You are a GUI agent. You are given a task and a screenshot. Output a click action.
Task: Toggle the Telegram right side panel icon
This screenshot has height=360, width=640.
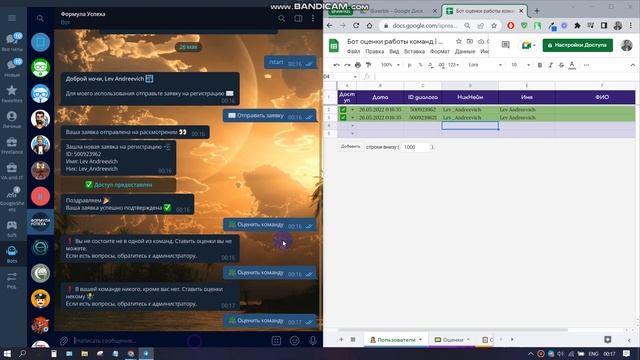pyautogui.click(x=298, y=18)
